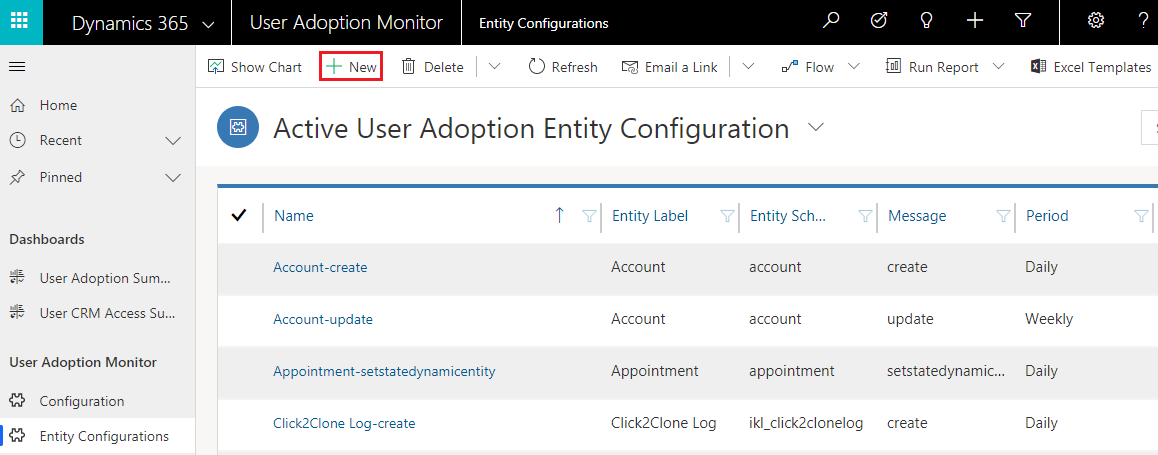Click the appointment schema cell
The width and height of the screenshot is (1158, 455).
pos(792,371)
